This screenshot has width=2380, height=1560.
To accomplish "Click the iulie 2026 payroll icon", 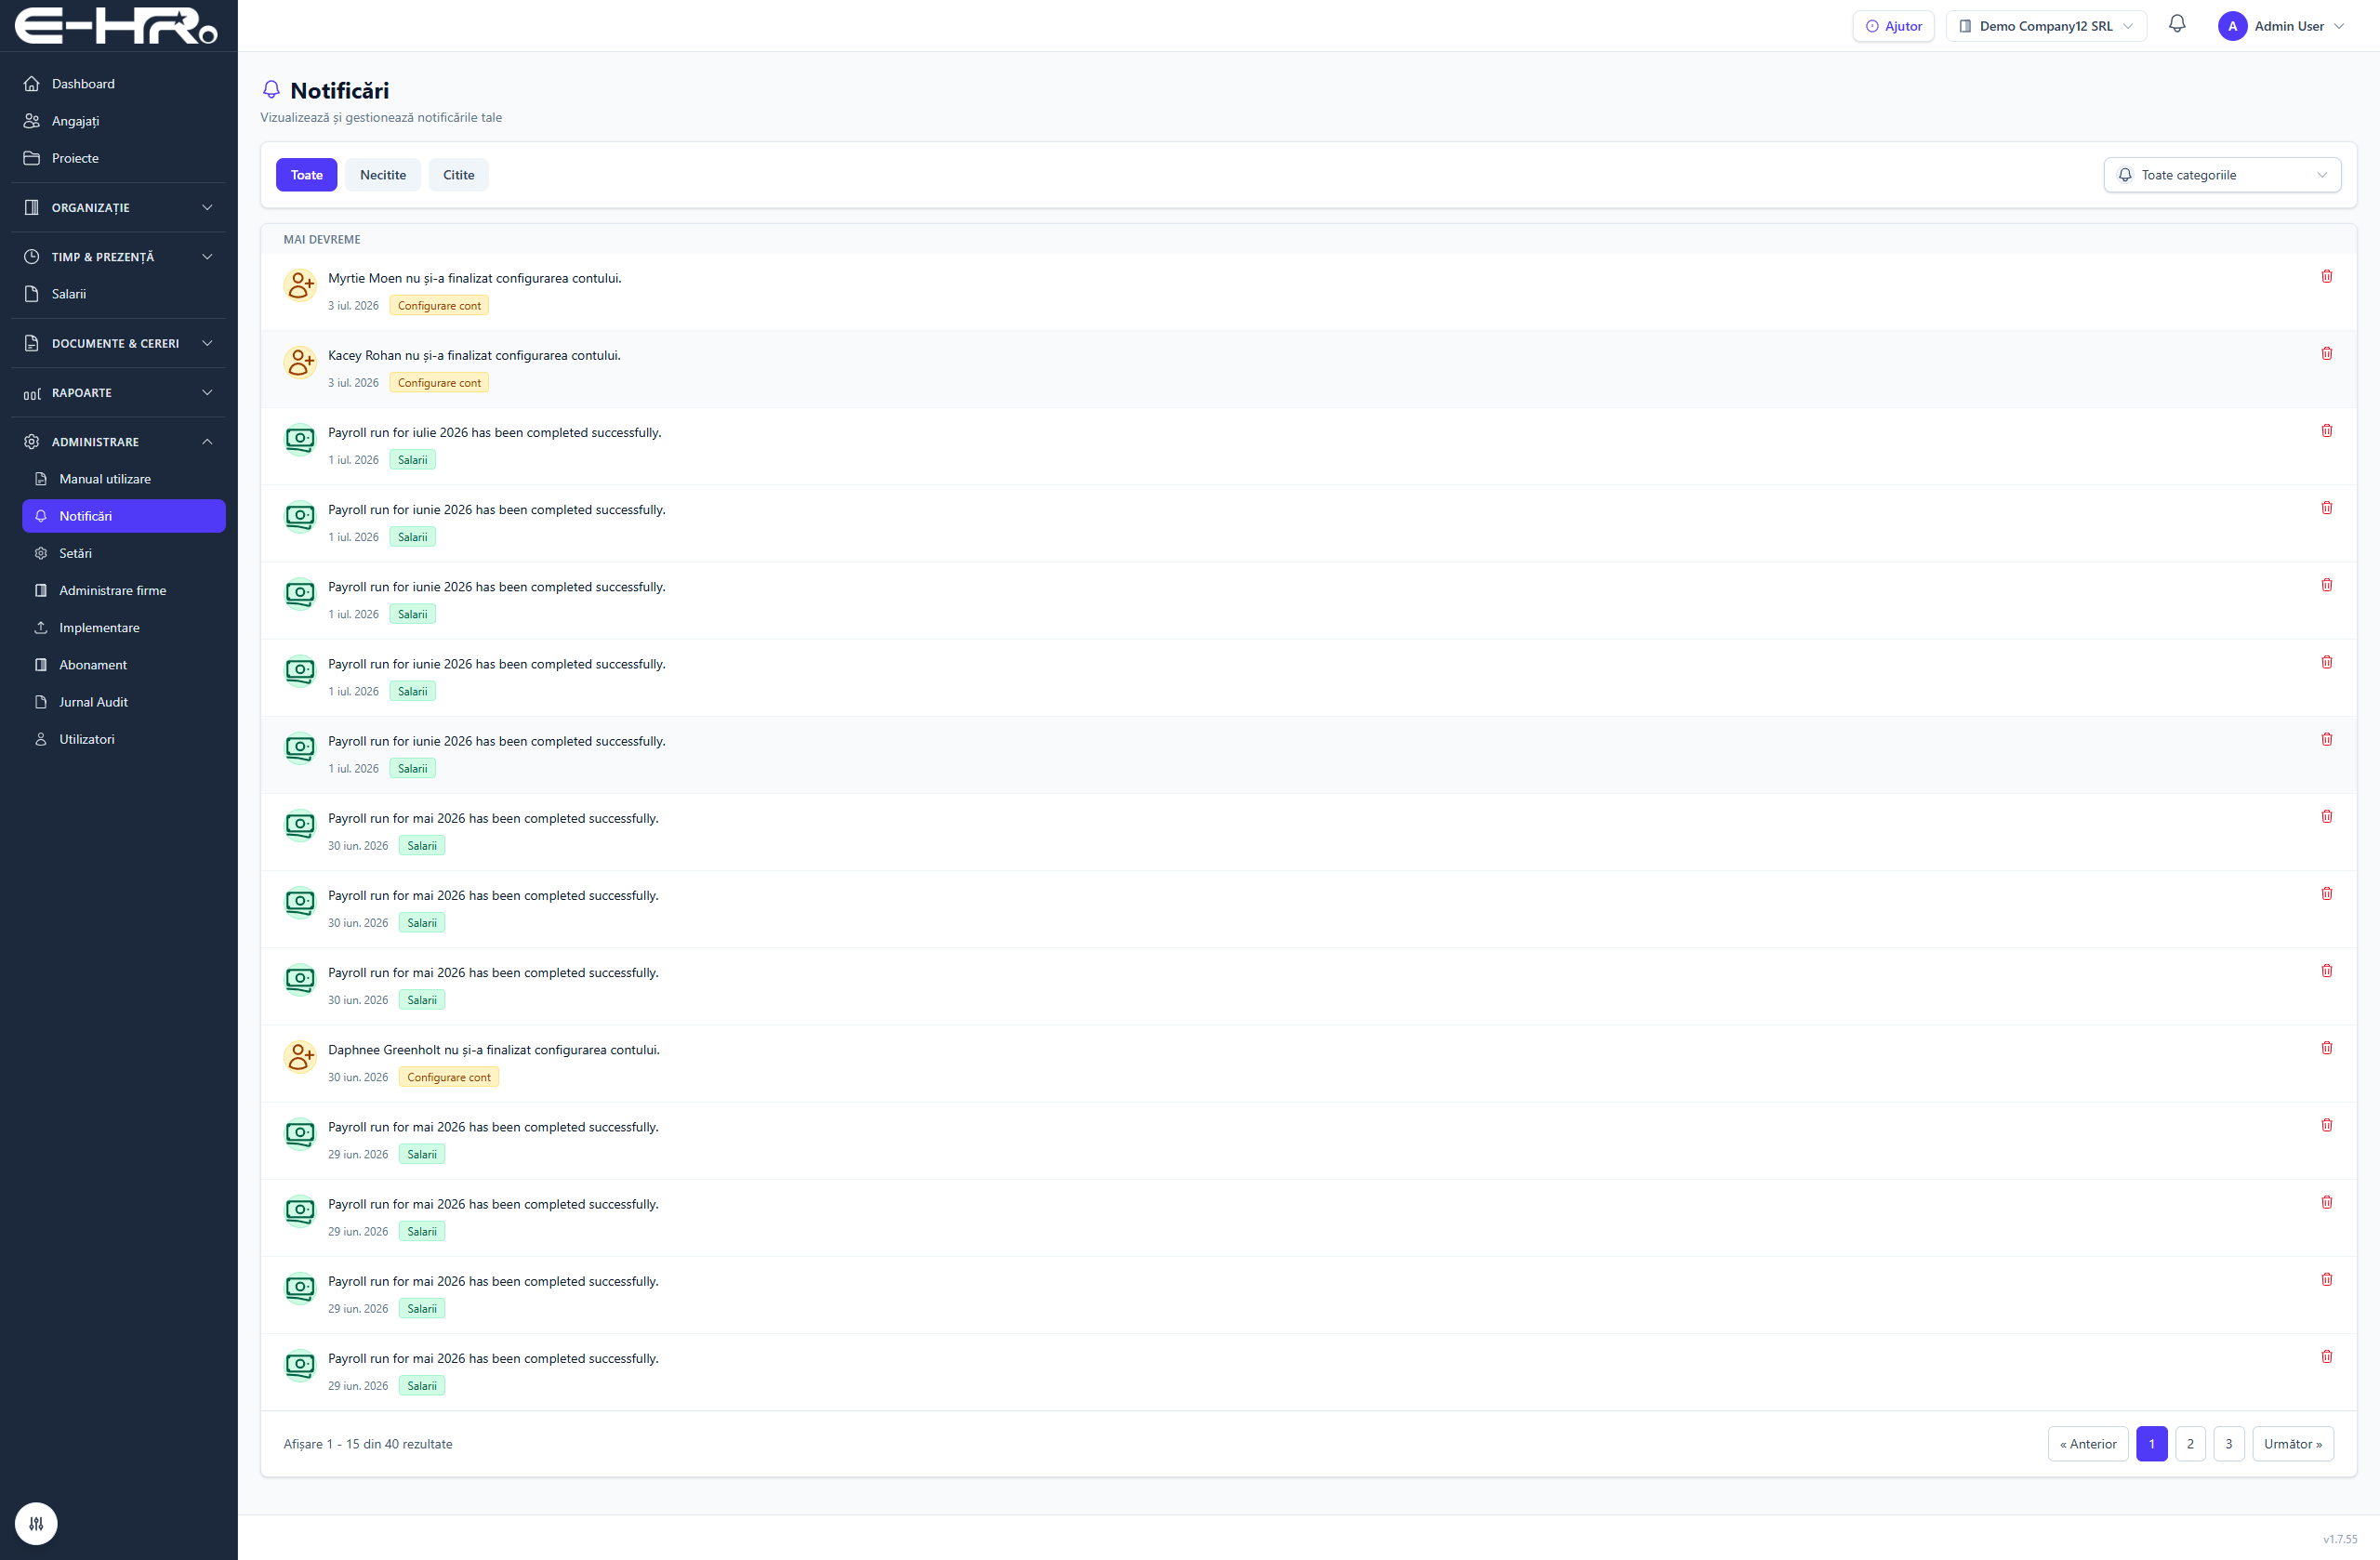I will [300, 438].
